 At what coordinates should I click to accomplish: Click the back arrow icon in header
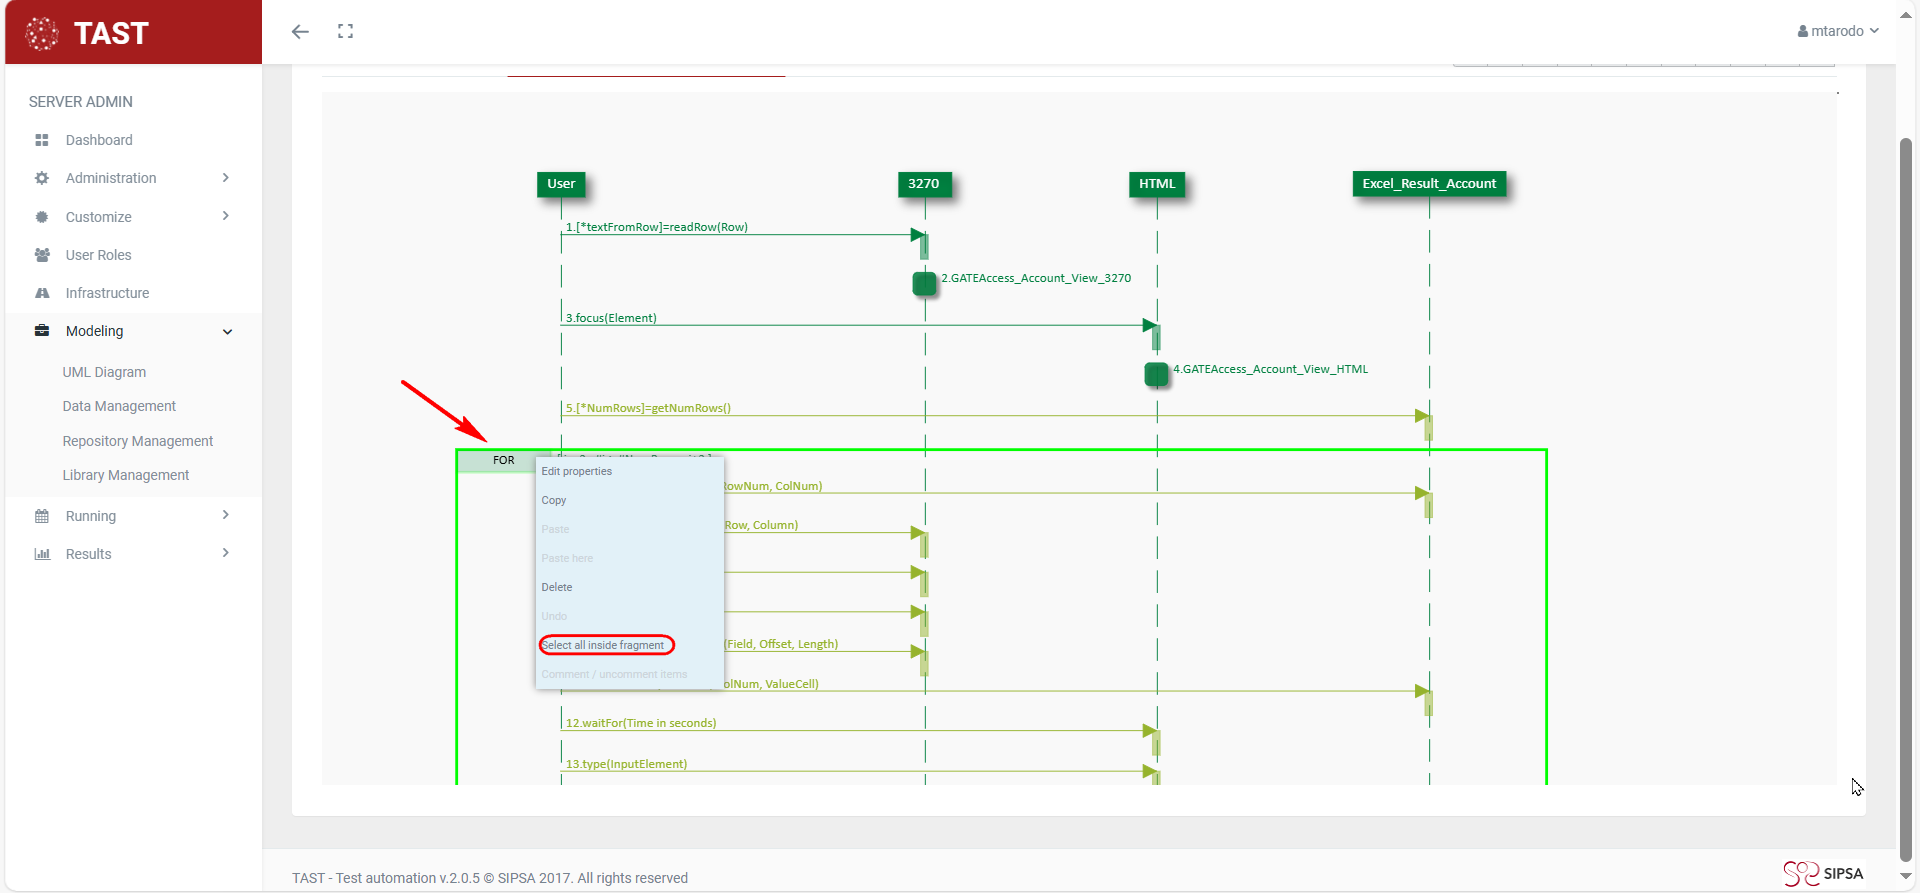click(300, 32)
